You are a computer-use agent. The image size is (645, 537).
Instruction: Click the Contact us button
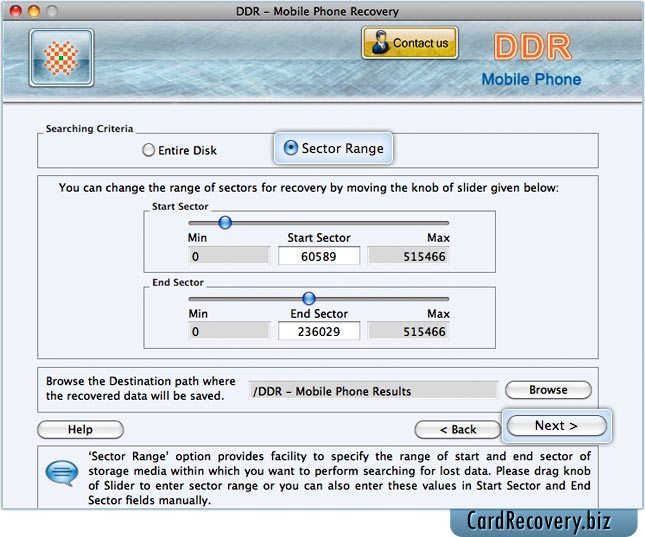[410, 43]
